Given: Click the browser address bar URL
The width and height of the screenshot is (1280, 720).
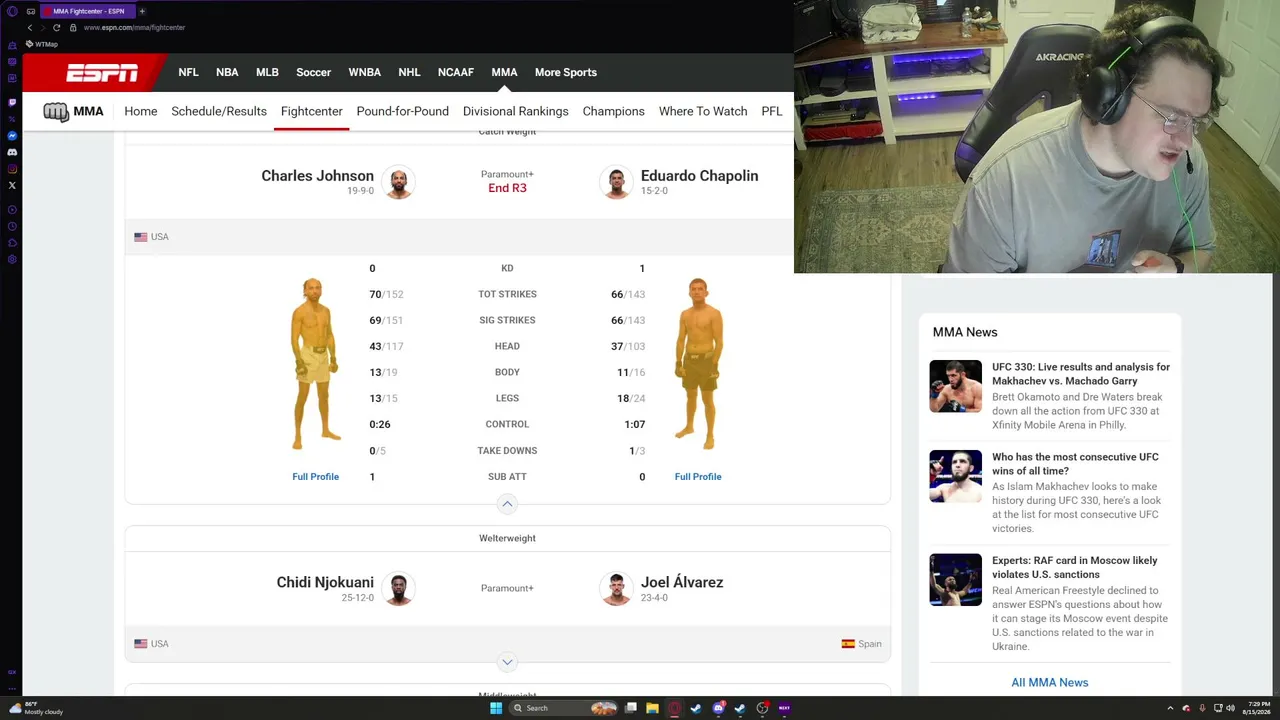Looking at the screenshot, I should (x=134, y=28).
